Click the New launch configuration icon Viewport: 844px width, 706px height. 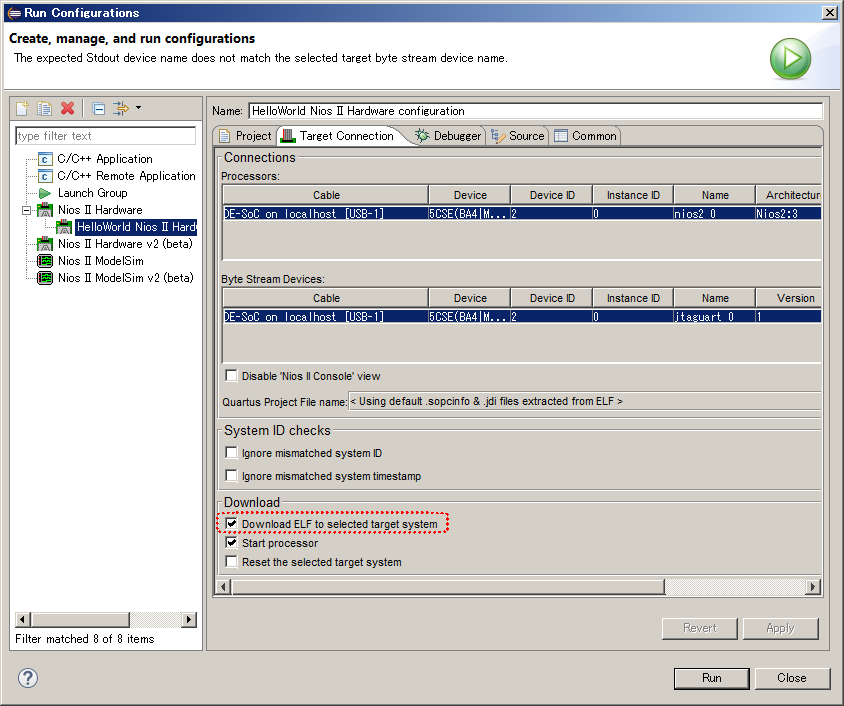(x=22, y=108)
